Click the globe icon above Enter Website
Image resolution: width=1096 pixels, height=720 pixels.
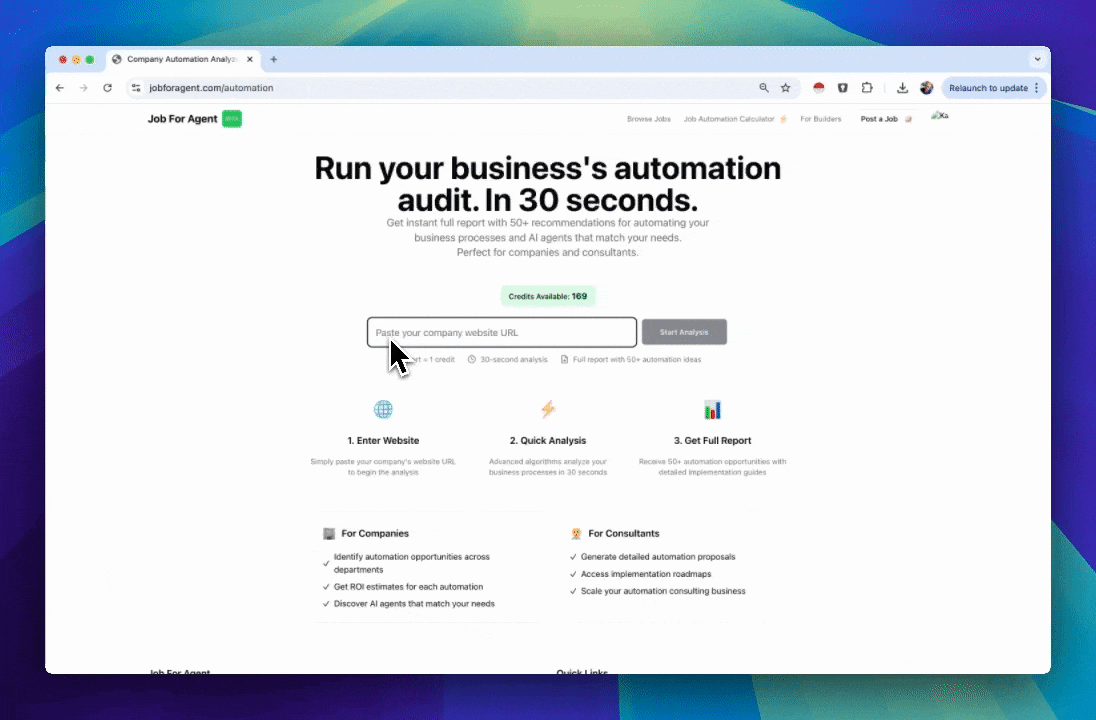(x=383, y=410)
